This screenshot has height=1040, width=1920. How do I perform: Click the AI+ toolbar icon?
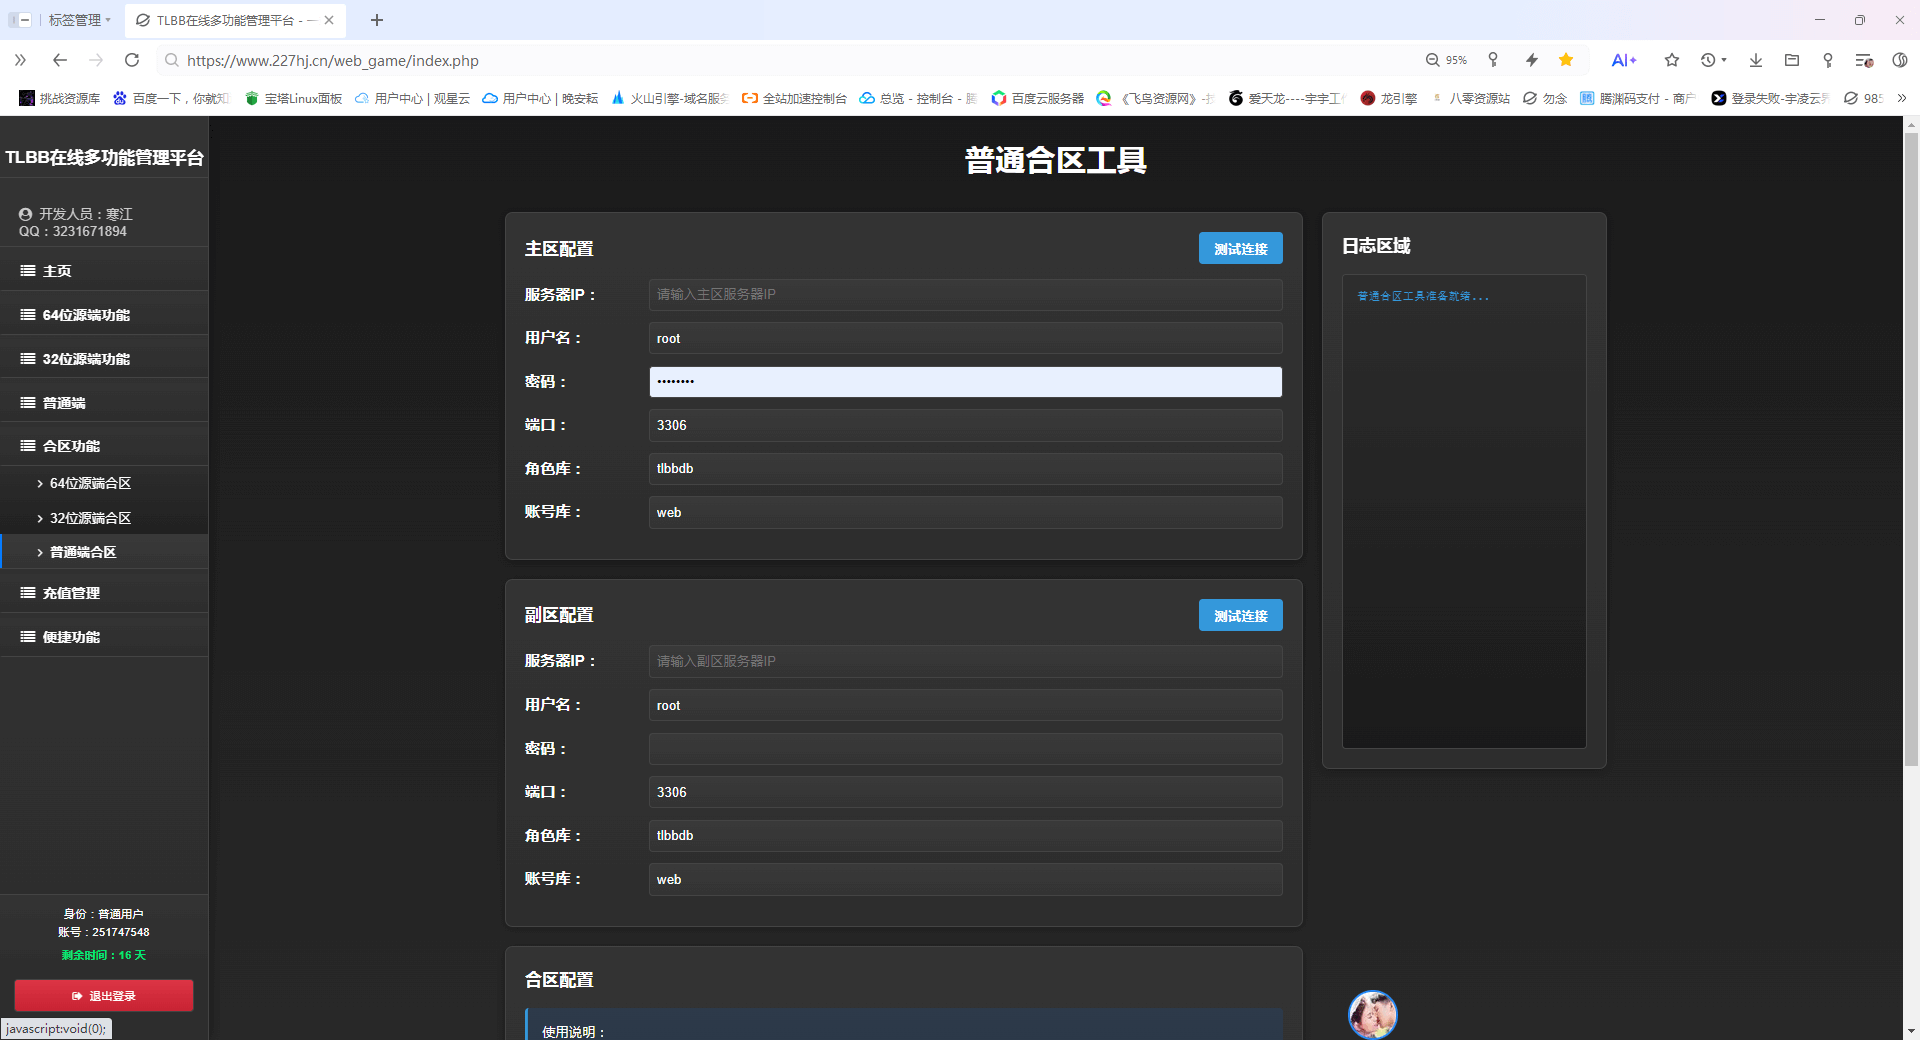[1623, 60]
